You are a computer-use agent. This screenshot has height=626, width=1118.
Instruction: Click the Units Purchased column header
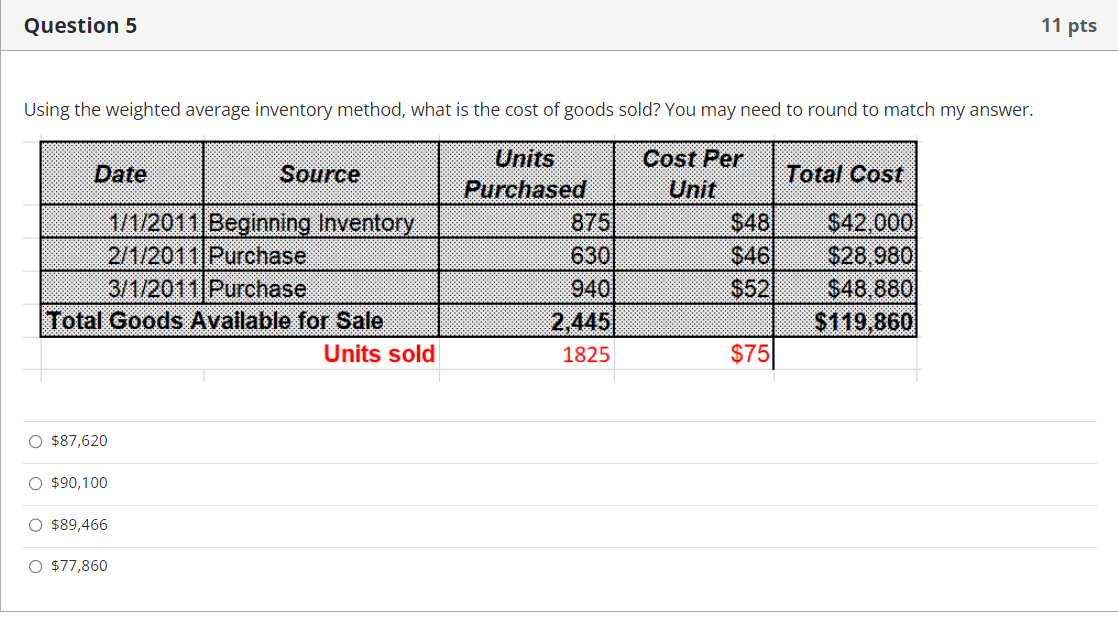point(525,172)
